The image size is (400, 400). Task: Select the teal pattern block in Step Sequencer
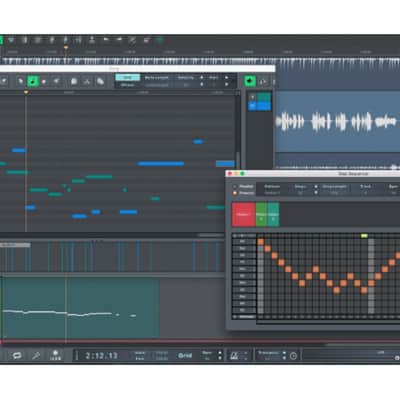click(x=273, y=214)
